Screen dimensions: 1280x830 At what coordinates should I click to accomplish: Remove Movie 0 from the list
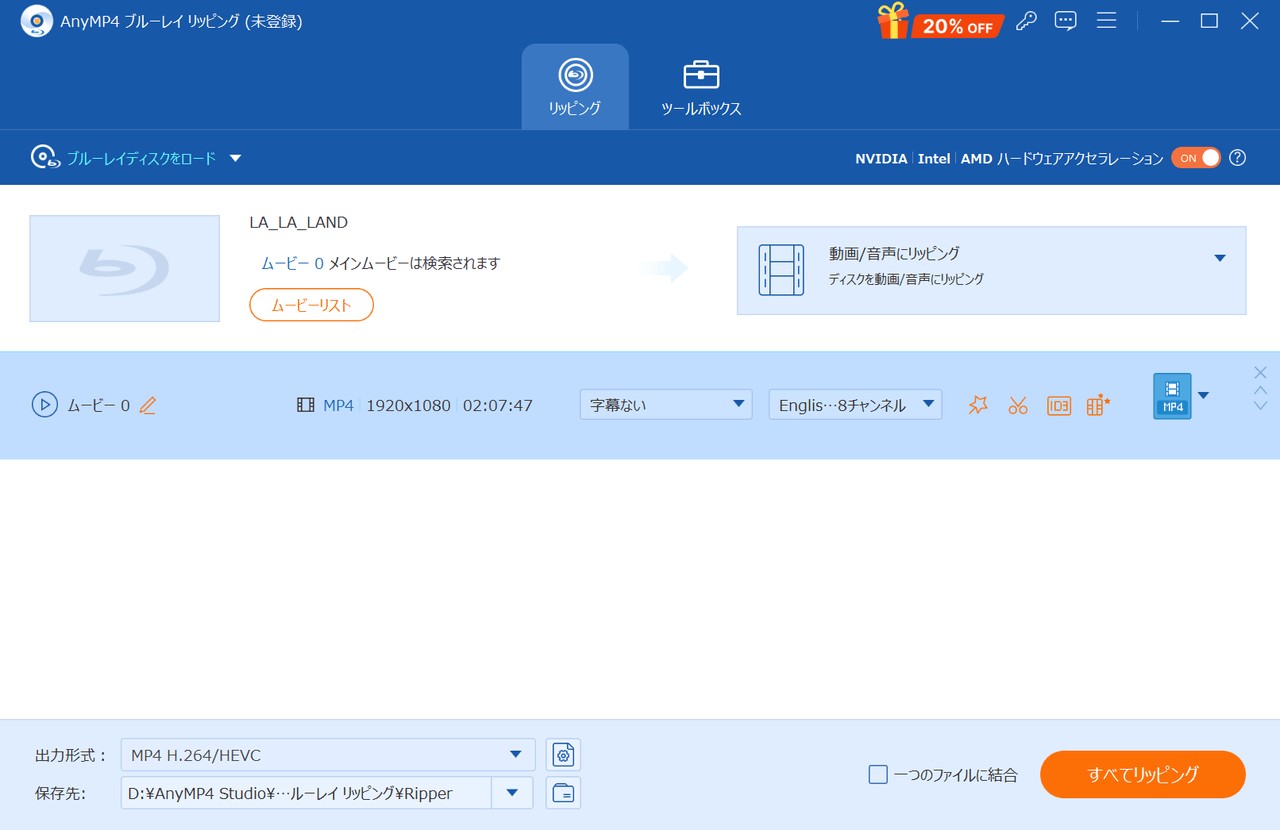coord(1260,372)
